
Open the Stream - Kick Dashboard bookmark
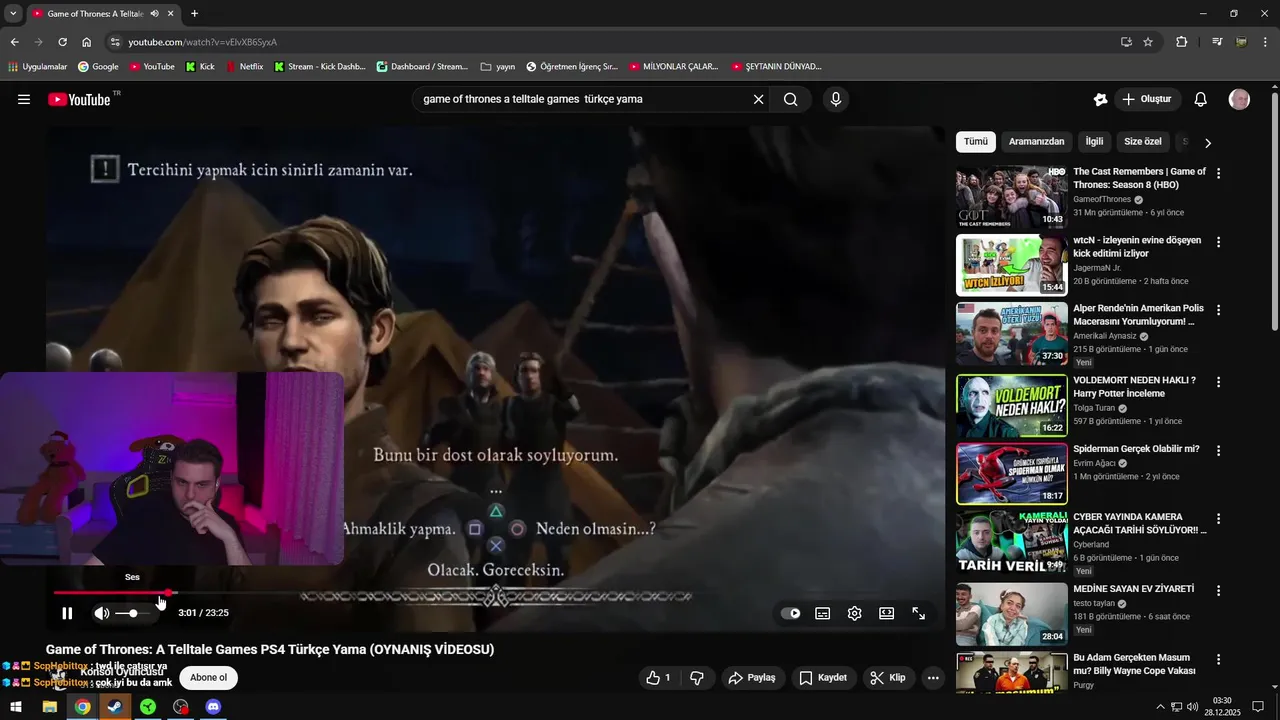pos(320,67)
